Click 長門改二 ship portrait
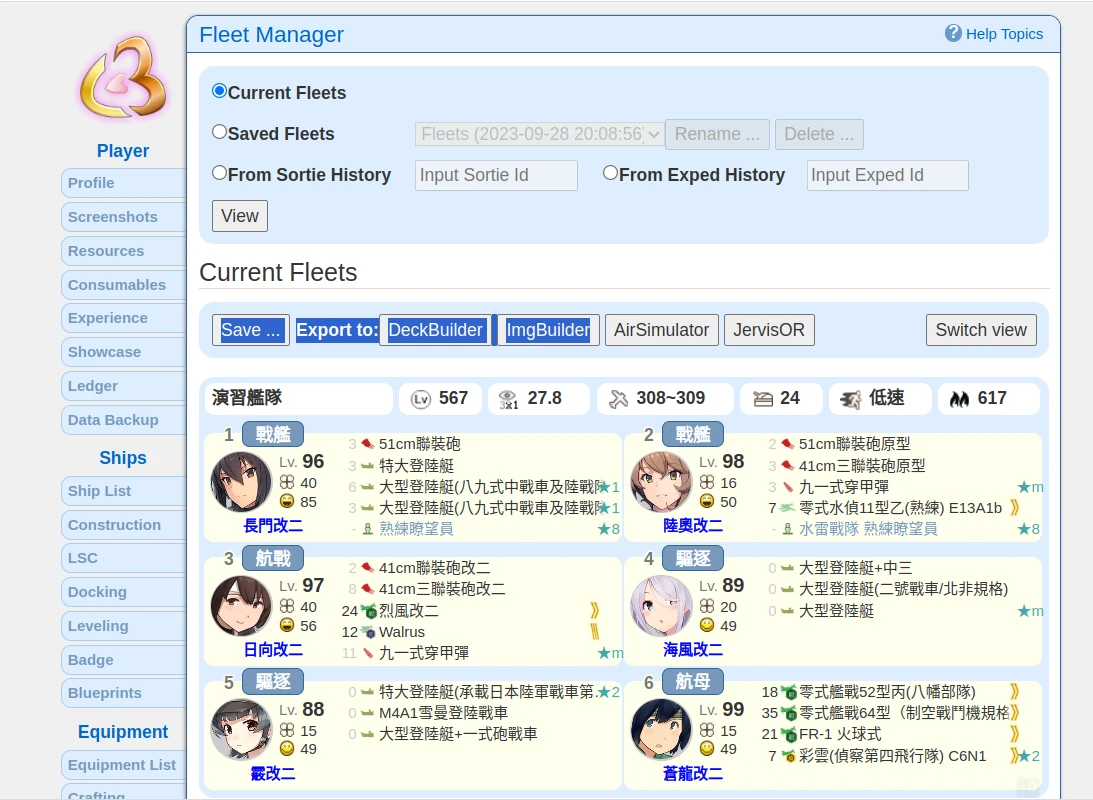Image resolution: width=1093 pixels, height=800 pixels. (241, 482)
